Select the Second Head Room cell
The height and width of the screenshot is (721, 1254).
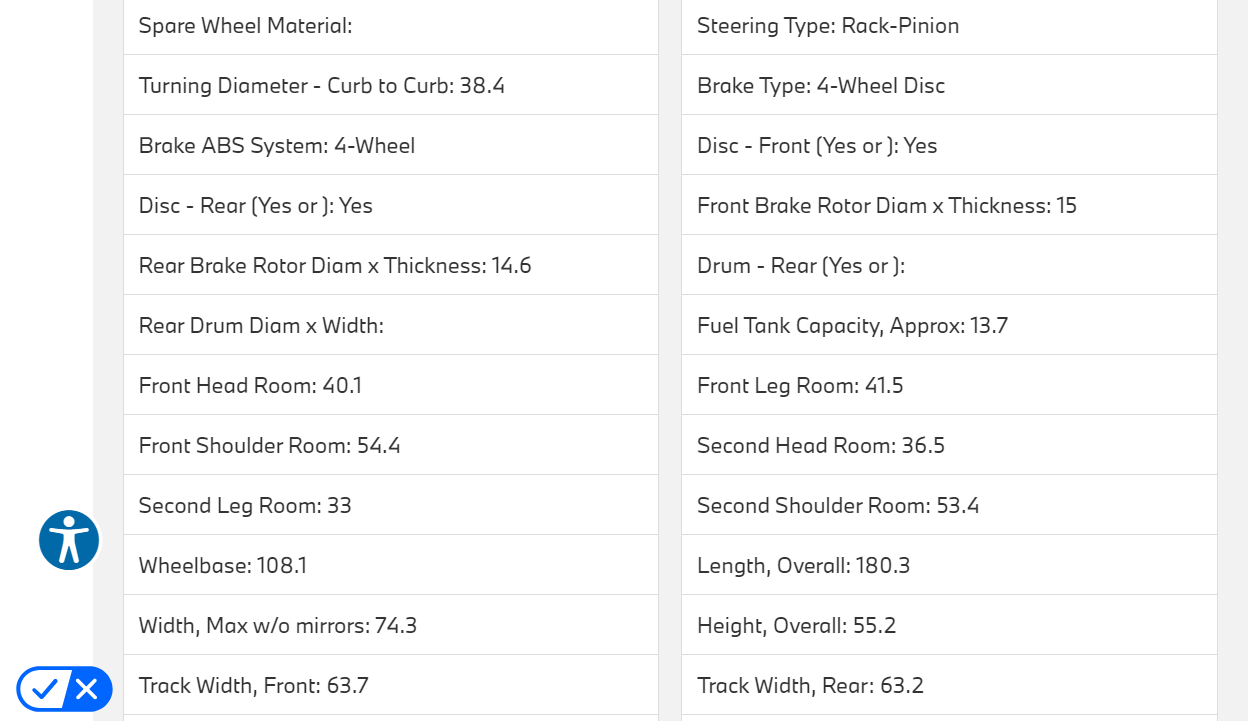pyautogui.click(x=821, y=446)
